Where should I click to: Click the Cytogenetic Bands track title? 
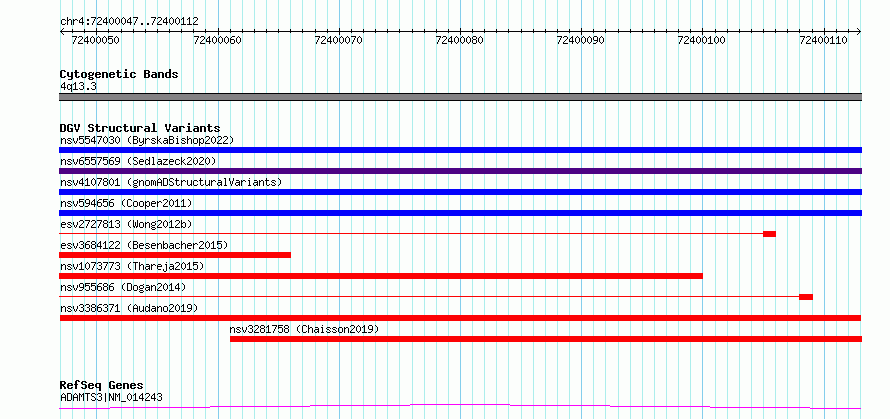point(119,74)
